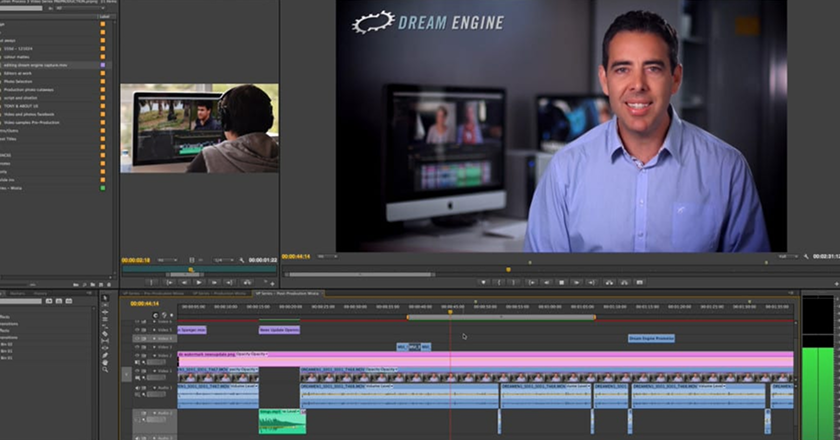This screenshot has height=440, width=840.
Task: Toggle Video 5 track eye visibility
Action: 139,329
